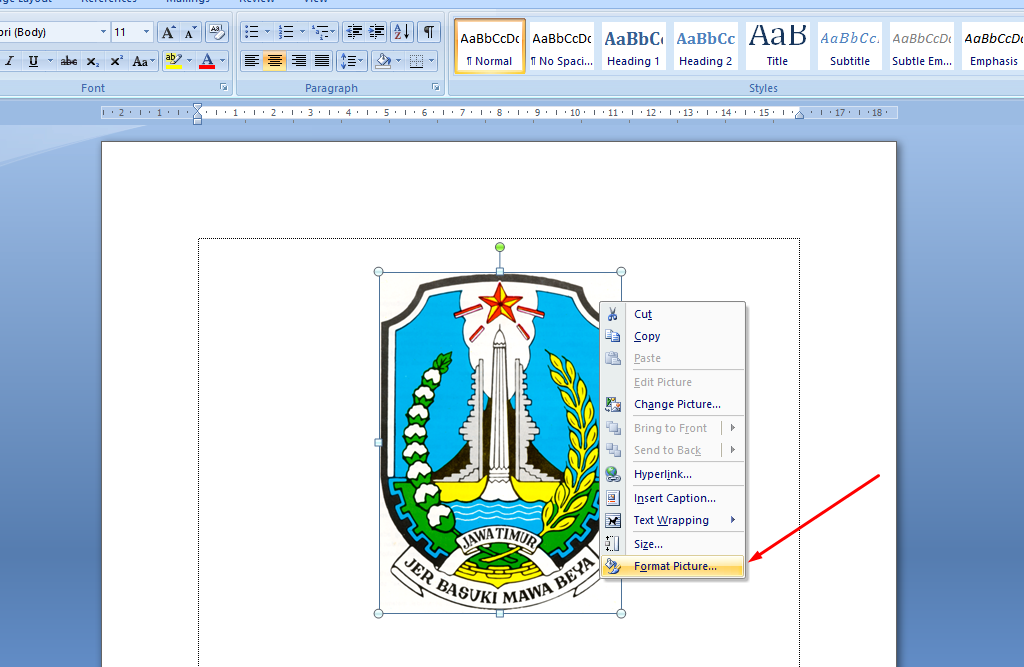Click the Clear Formatting eraser icon
The width and height of the screenshot is (1024, 667).
click(x=216, y=32)
